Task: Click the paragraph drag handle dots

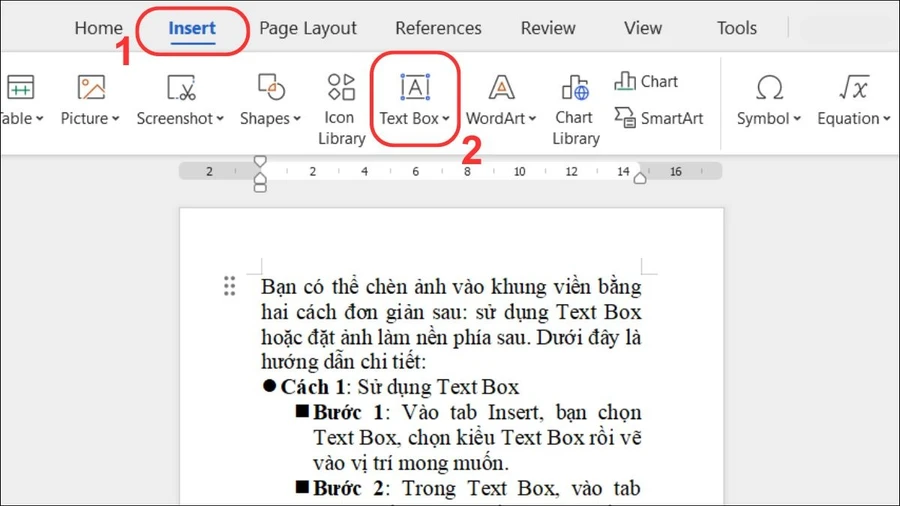Action: click(230, 286)
